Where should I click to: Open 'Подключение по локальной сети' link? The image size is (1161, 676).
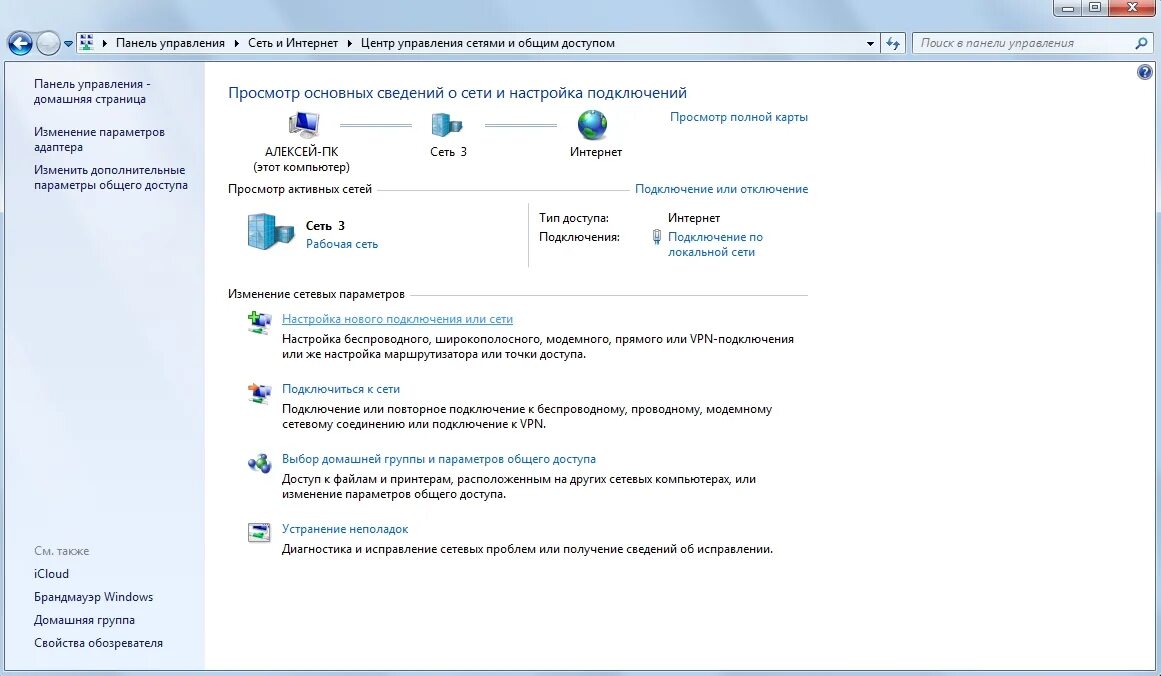point(715,244)
